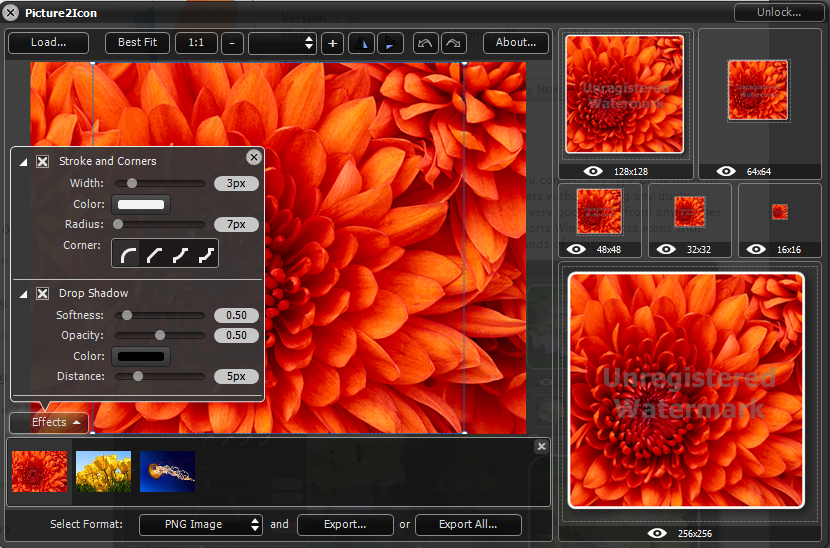Disable the Drop Shadow checkbox
Viewport: 830px width, 548px height.
click(43, 293)
